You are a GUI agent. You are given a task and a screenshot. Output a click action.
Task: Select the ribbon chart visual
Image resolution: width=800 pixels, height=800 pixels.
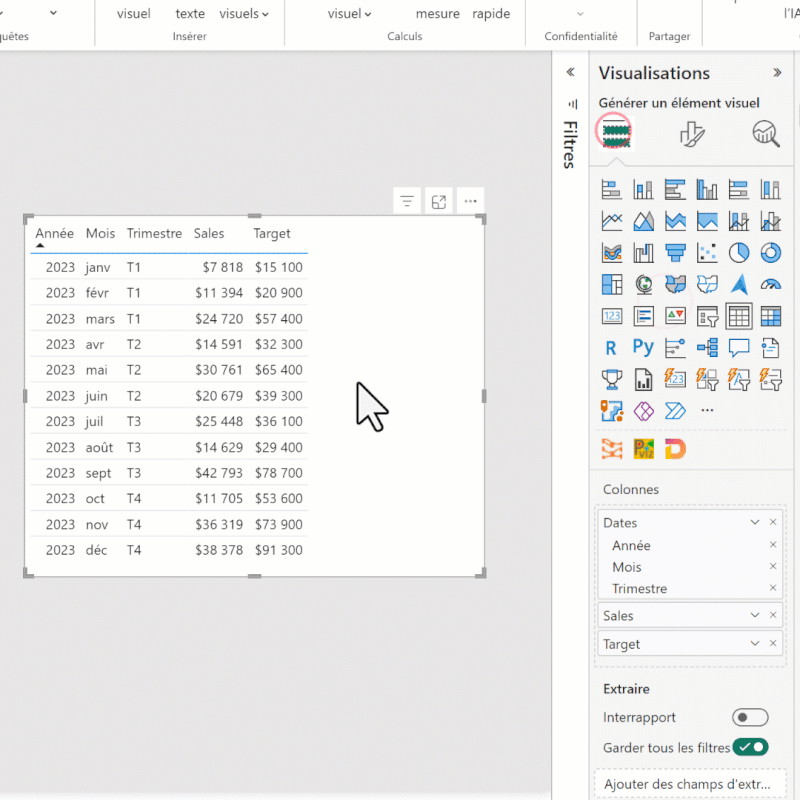coord(611,253)
